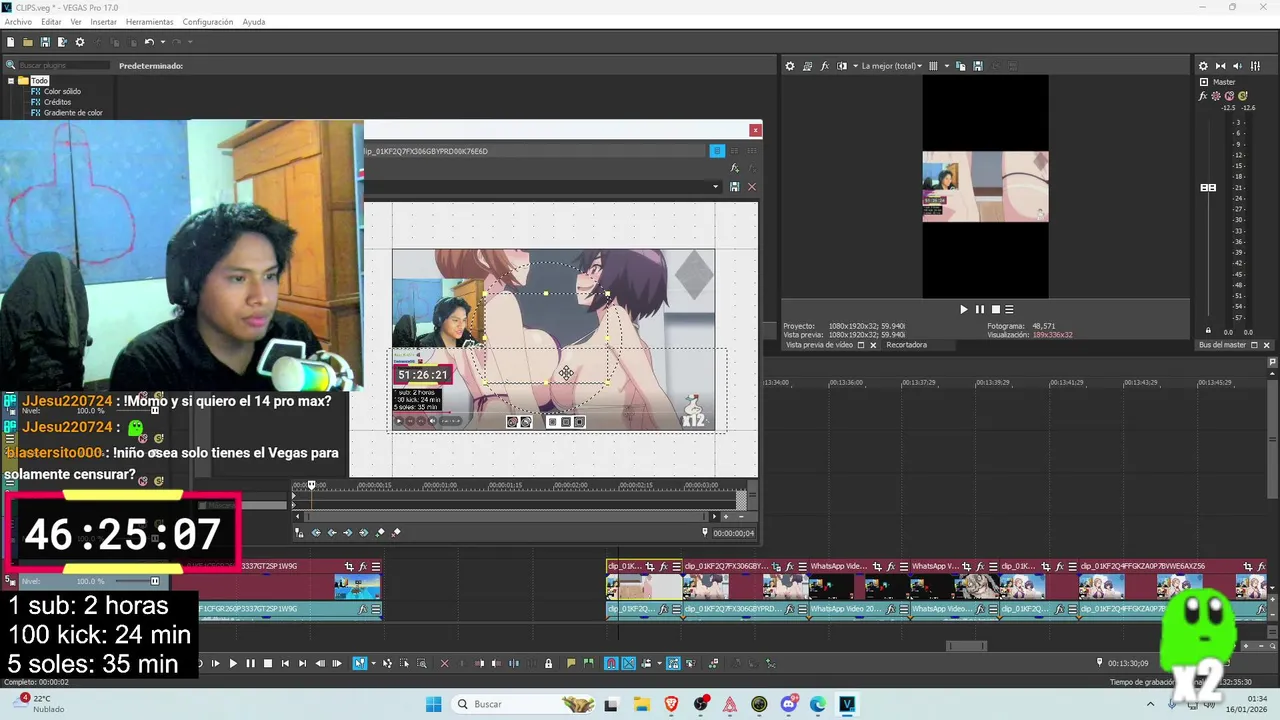Open the Configuración menu
This screenshot has height=720, width=1280.
(208, 22)
